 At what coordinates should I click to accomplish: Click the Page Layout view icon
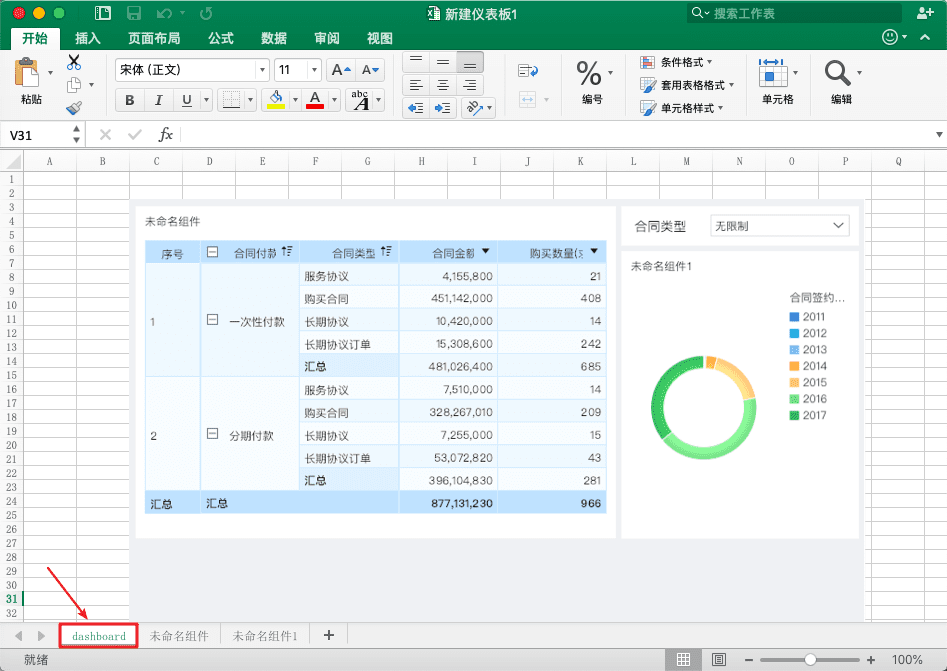718,660
